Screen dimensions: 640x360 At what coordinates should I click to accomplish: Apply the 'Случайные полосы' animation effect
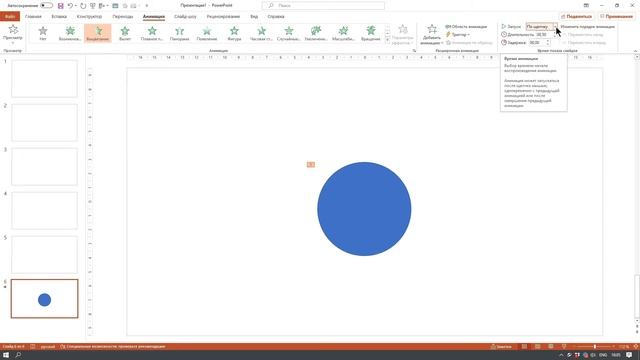(289, 33)
